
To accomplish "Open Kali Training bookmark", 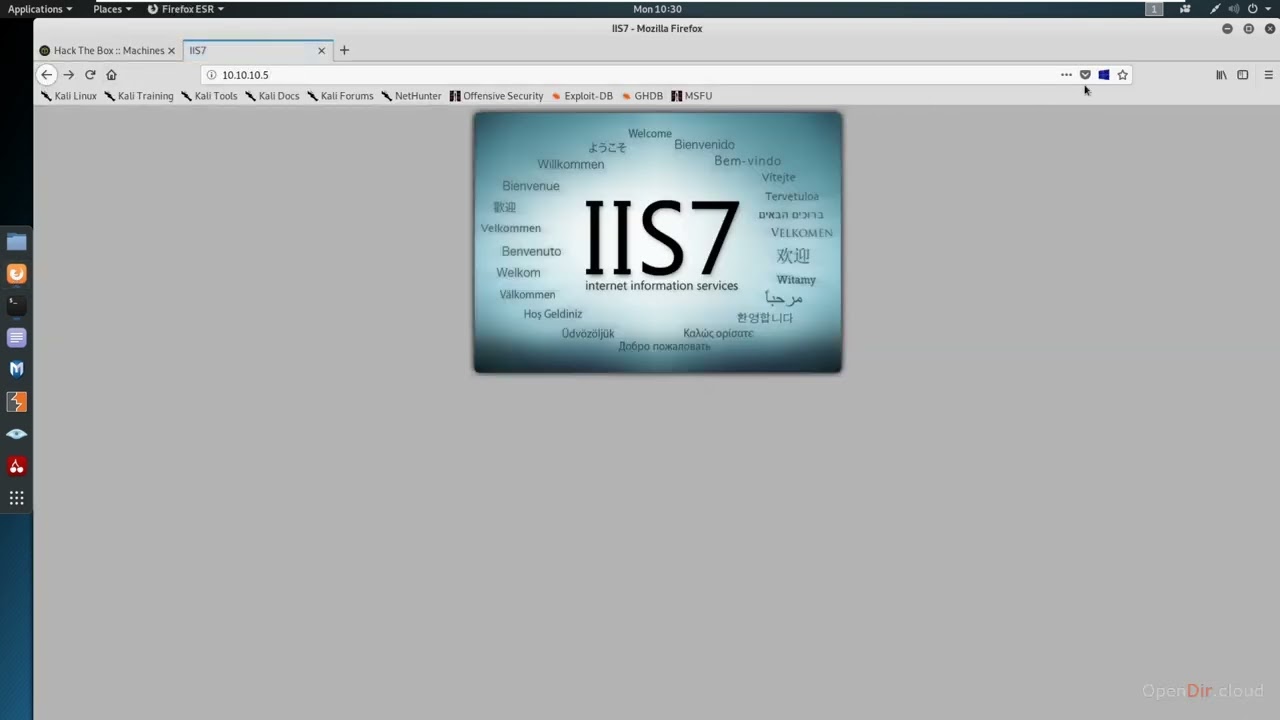I will click(x=138, y=96).
